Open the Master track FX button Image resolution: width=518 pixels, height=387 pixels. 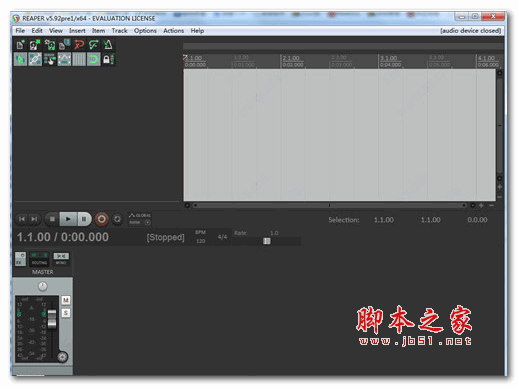tap(20, 259)
